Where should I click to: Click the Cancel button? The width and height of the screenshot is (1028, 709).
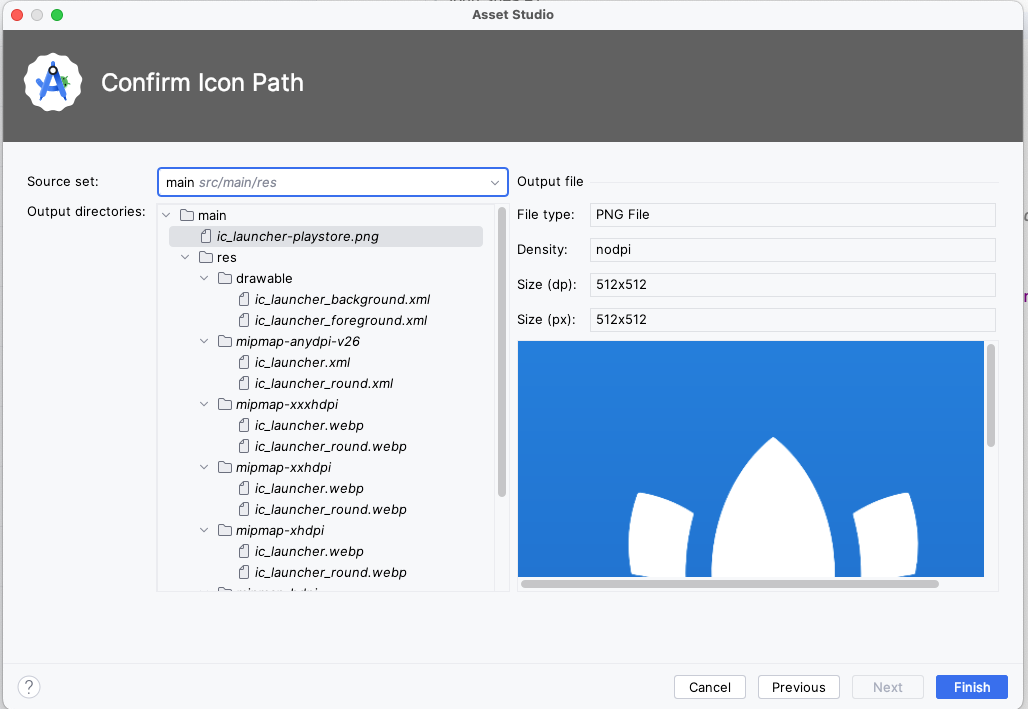coord(710,687)
